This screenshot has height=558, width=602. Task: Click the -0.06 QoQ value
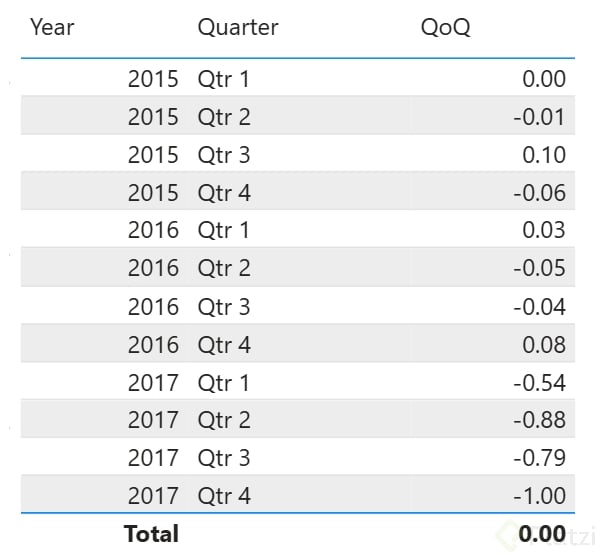540,193
